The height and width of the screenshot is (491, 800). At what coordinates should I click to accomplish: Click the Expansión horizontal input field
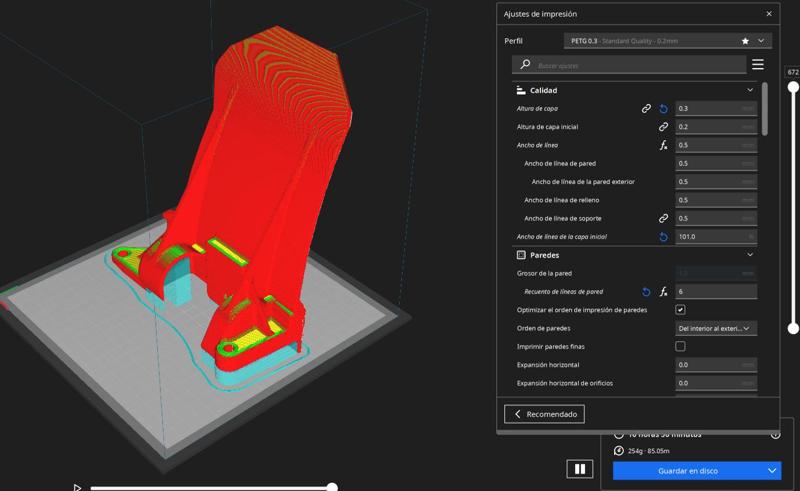[x=715, y=365]
